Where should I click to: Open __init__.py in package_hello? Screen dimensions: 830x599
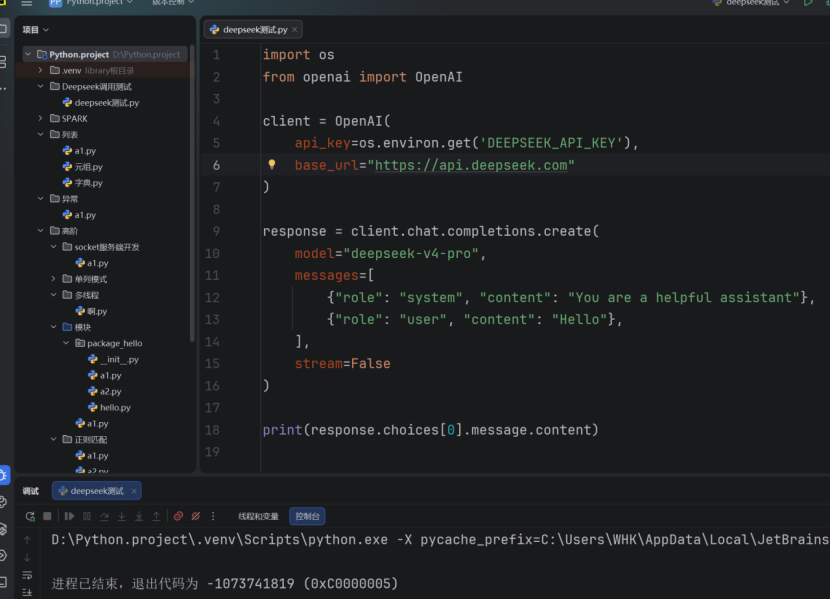(x=113, y=359)
